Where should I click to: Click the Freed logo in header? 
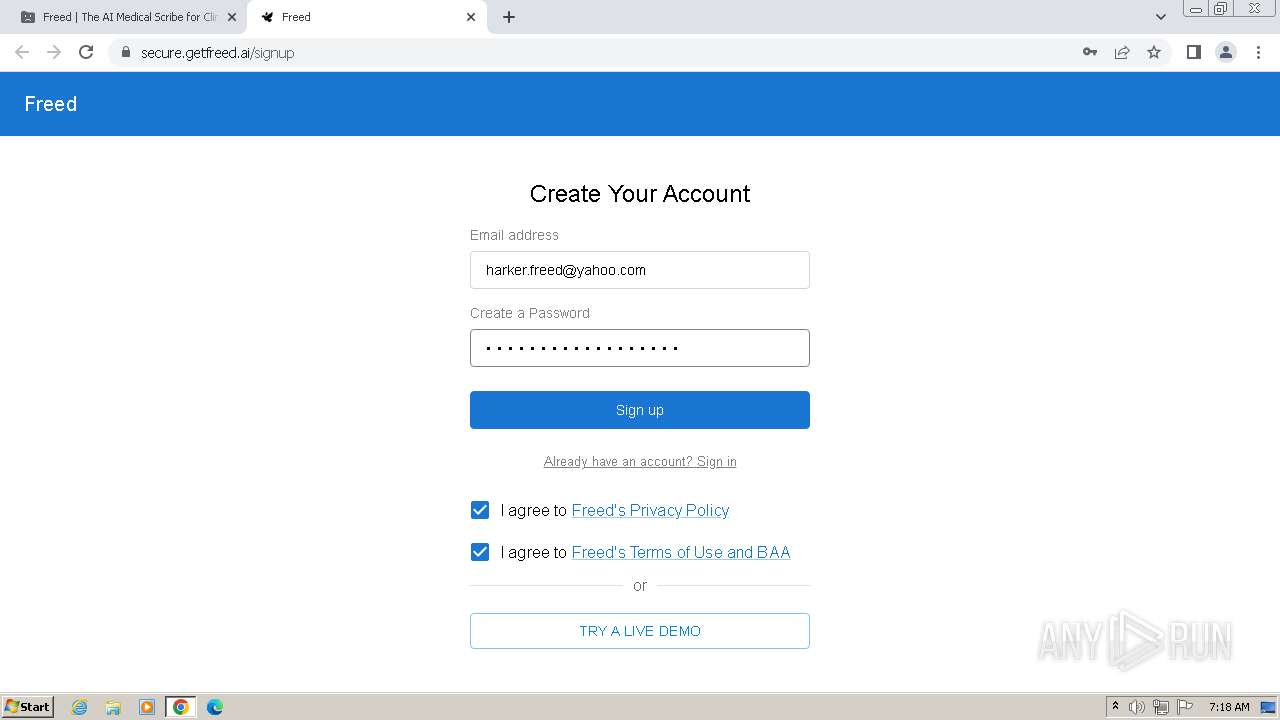pos(51,104)
